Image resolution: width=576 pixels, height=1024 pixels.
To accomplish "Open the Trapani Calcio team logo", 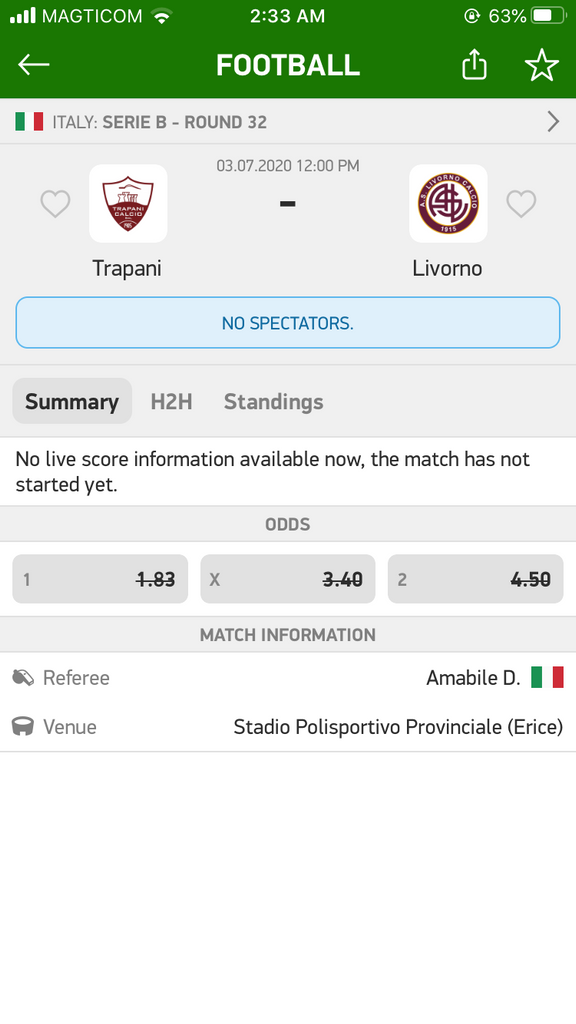I will (128, 203).
